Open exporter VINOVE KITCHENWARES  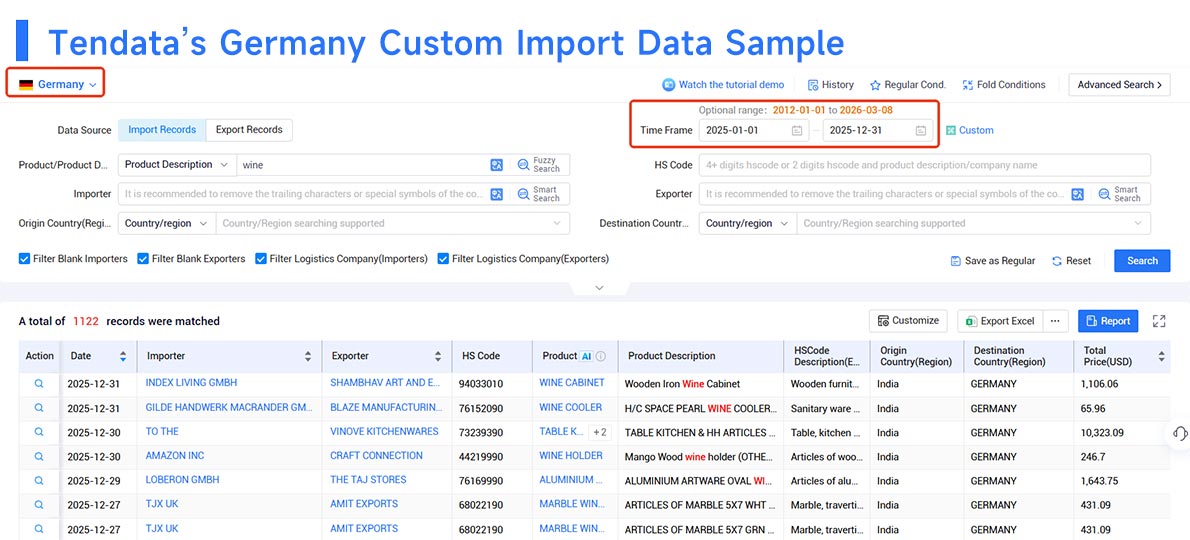[x=384, y=432]
